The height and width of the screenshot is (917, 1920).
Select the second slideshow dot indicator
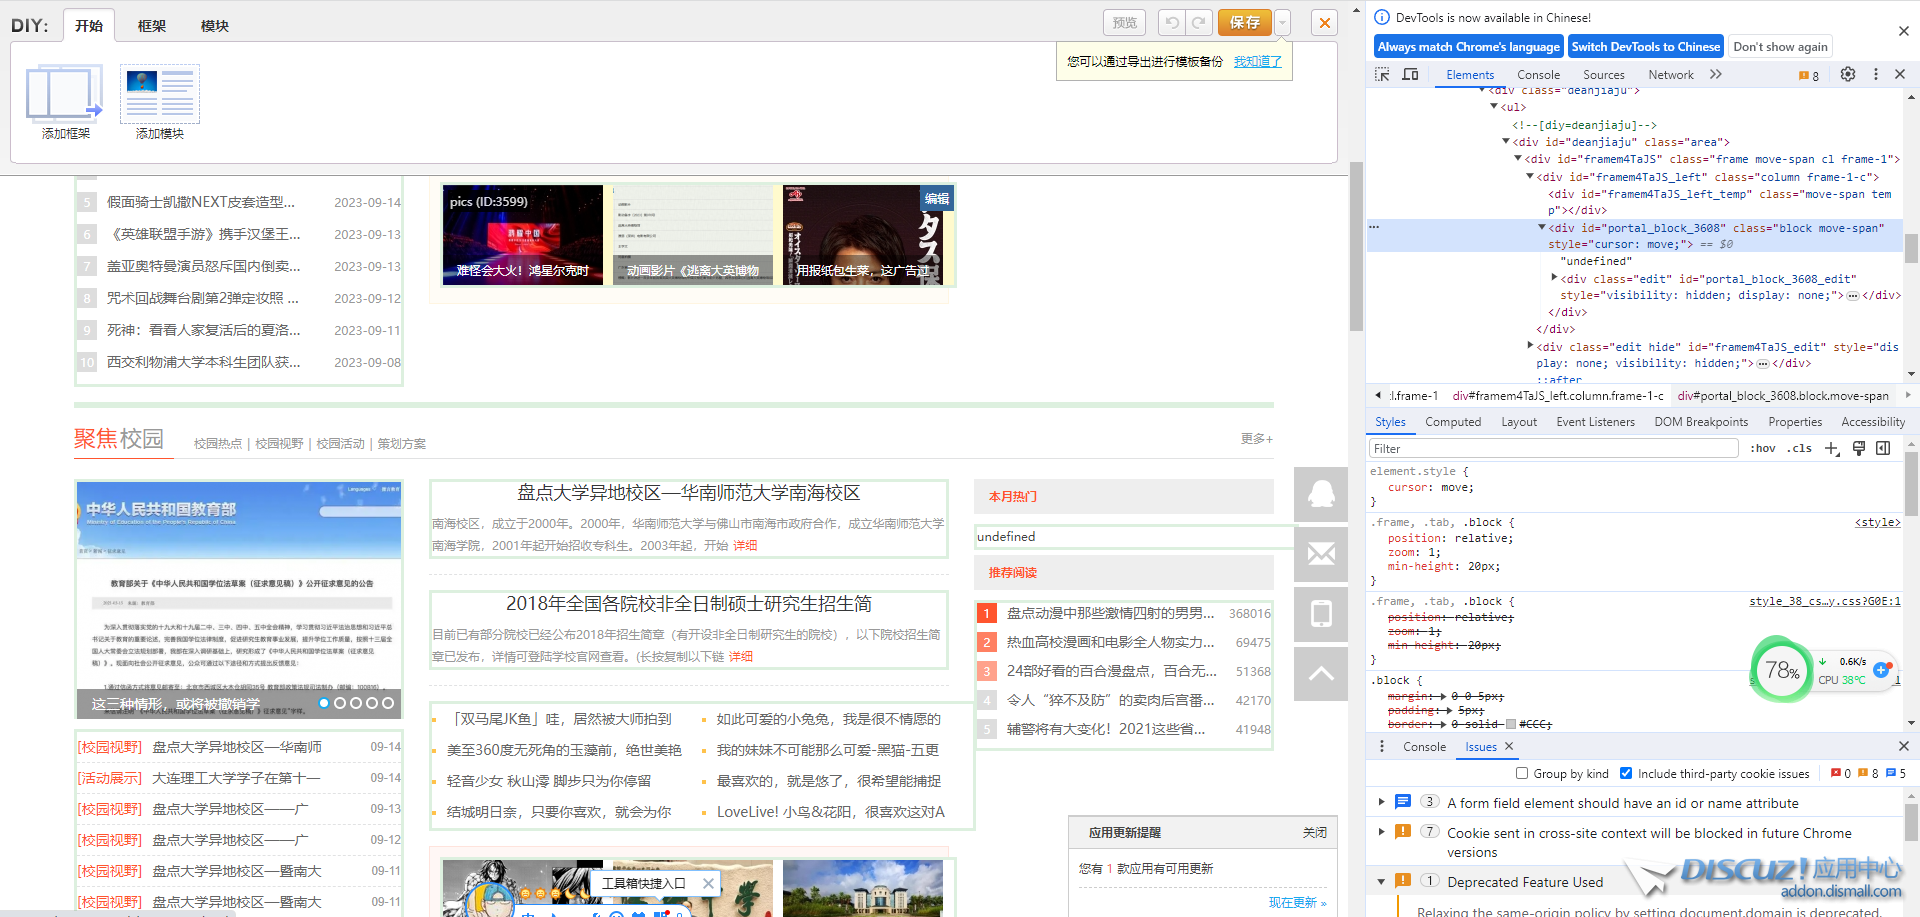(340, 703)
